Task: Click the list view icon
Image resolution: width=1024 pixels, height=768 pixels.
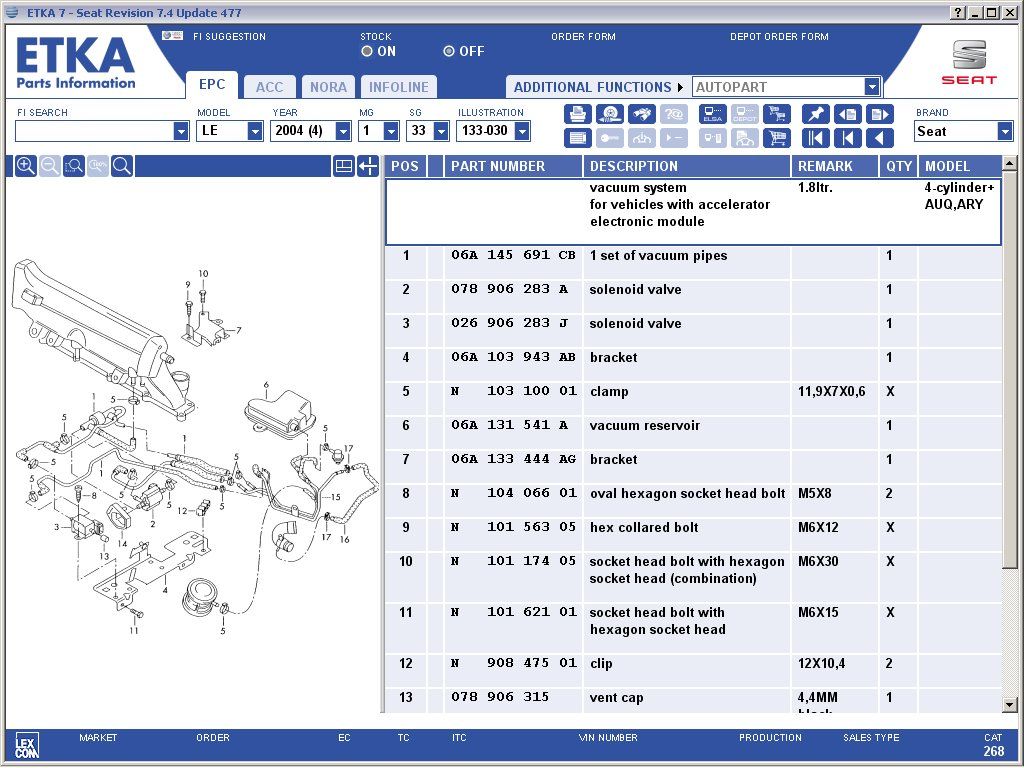Action: pos(577,138)
